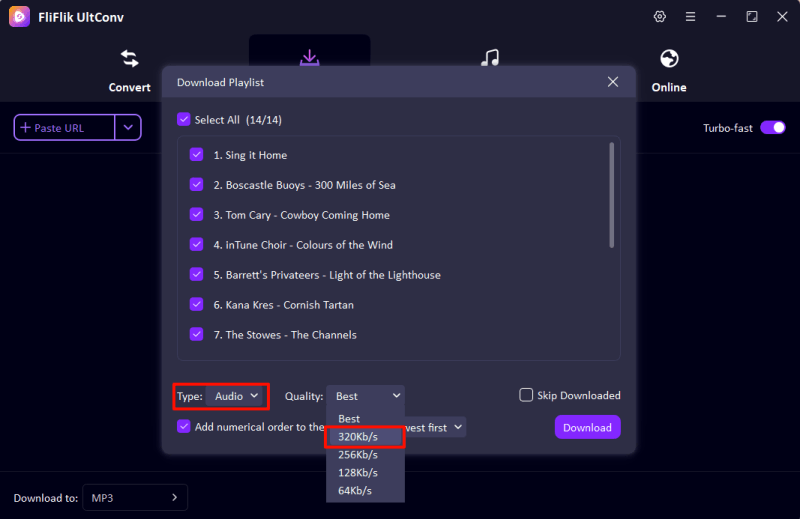Enable the Skip Downloaded checkbox
This screenshot has width=800, height=519.
click(526, 395)
